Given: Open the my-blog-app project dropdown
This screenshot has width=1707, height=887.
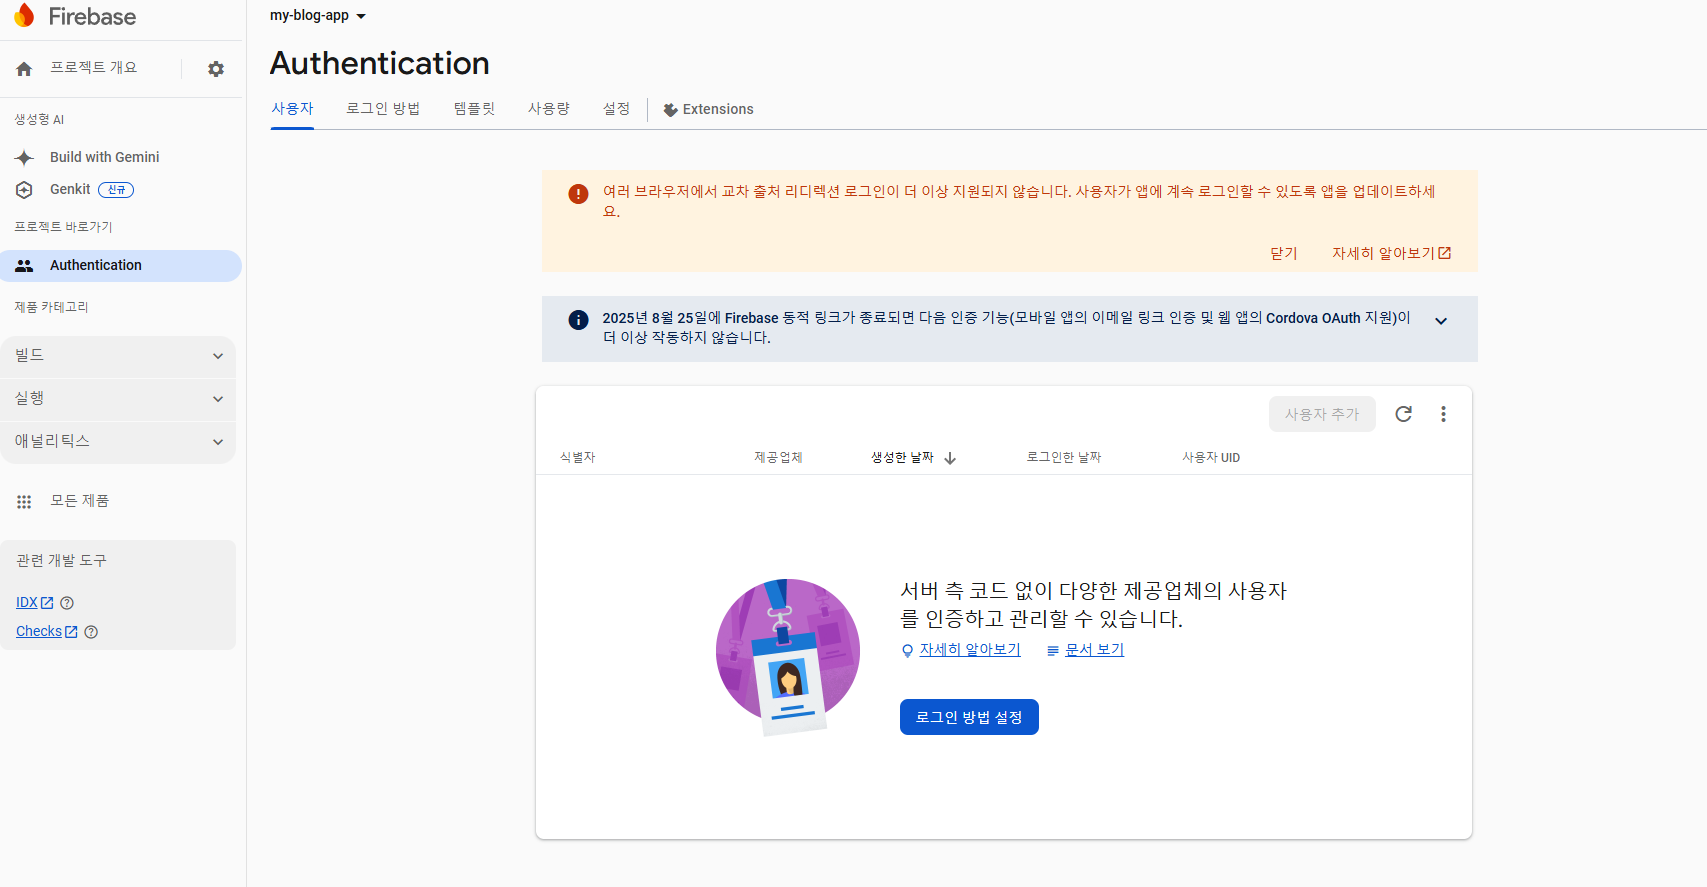Looking at the screenshot, I should point(318,16).
